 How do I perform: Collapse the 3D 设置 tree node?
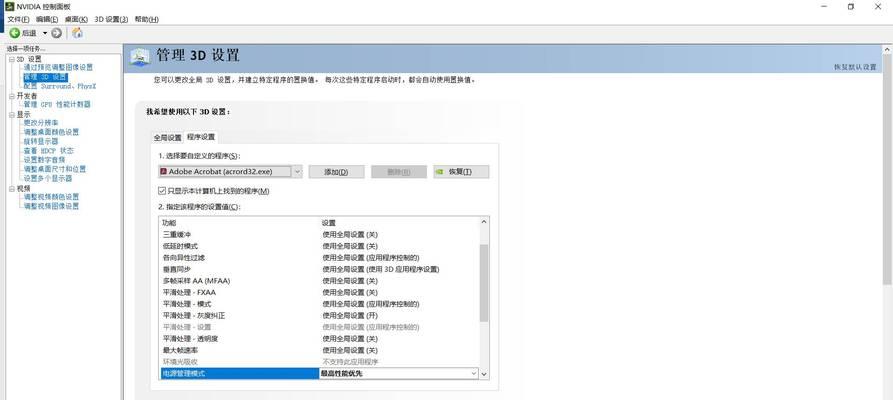tap(11, 59)
